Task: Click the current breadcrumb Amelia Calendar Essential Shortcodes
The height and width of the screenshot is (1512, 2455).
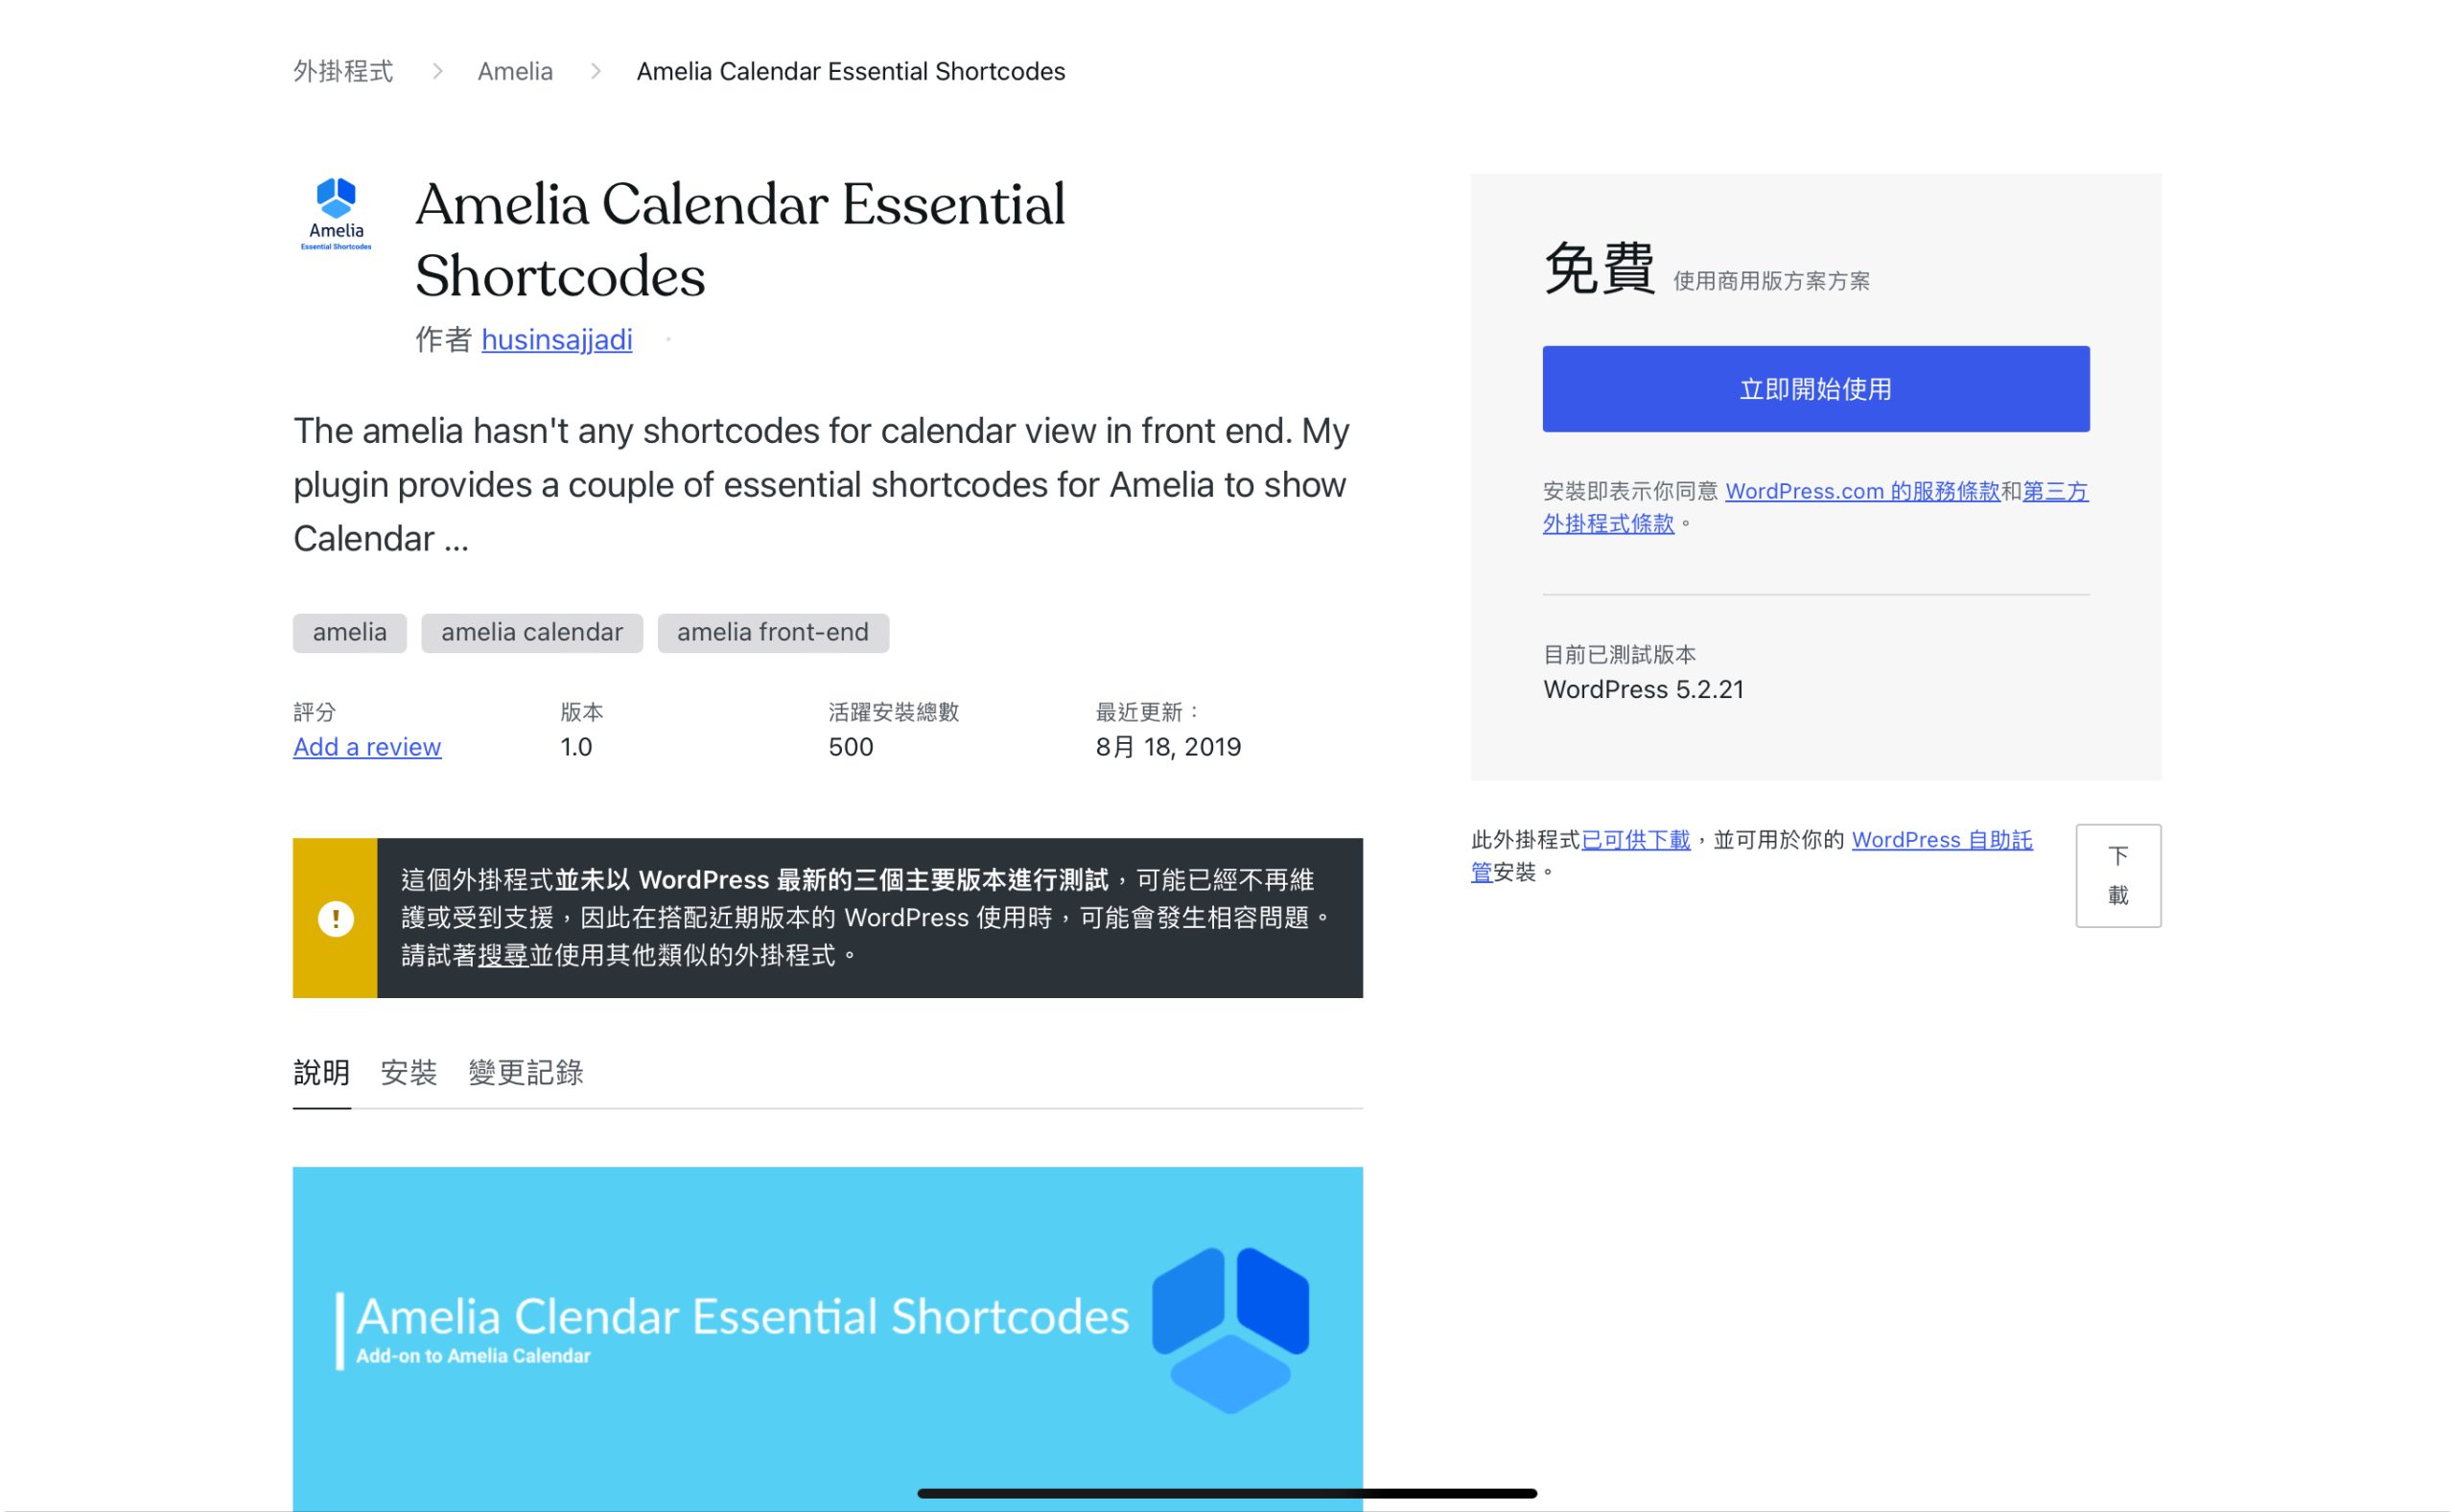Action: 851,71
